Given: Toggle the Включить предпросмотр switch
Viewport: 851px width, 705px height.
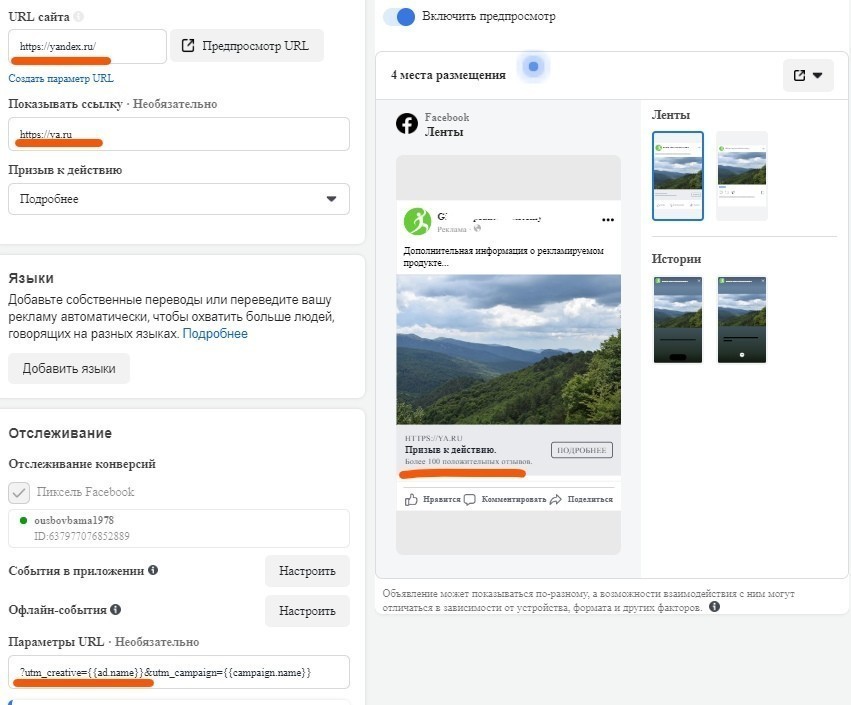Looking at the screenshot, I should [399, 17].
